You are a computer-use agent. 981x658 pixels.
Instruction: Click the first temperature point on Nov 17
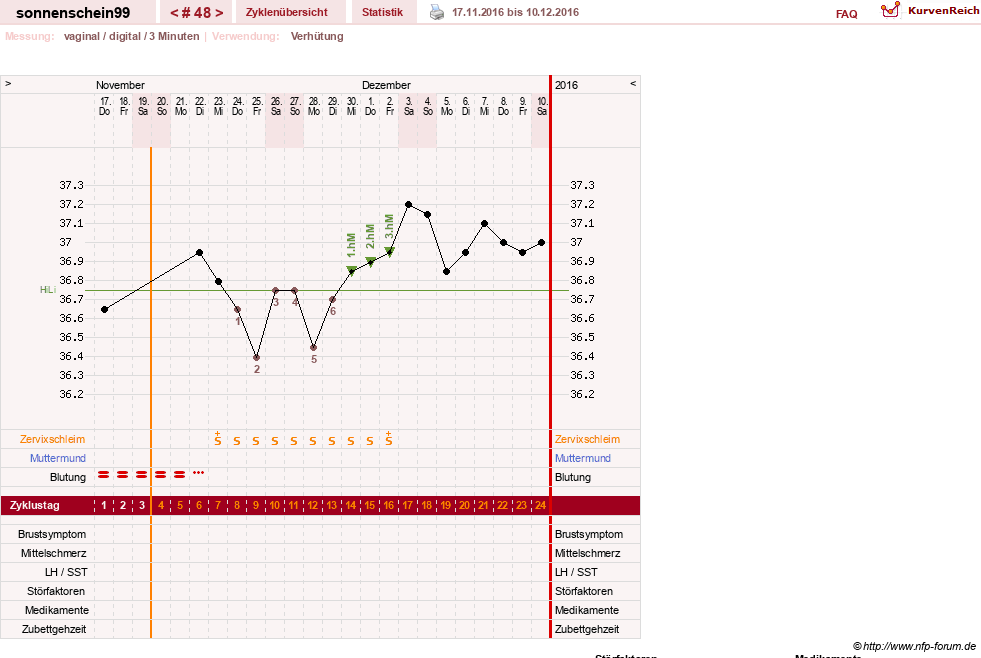pos(104,310)
